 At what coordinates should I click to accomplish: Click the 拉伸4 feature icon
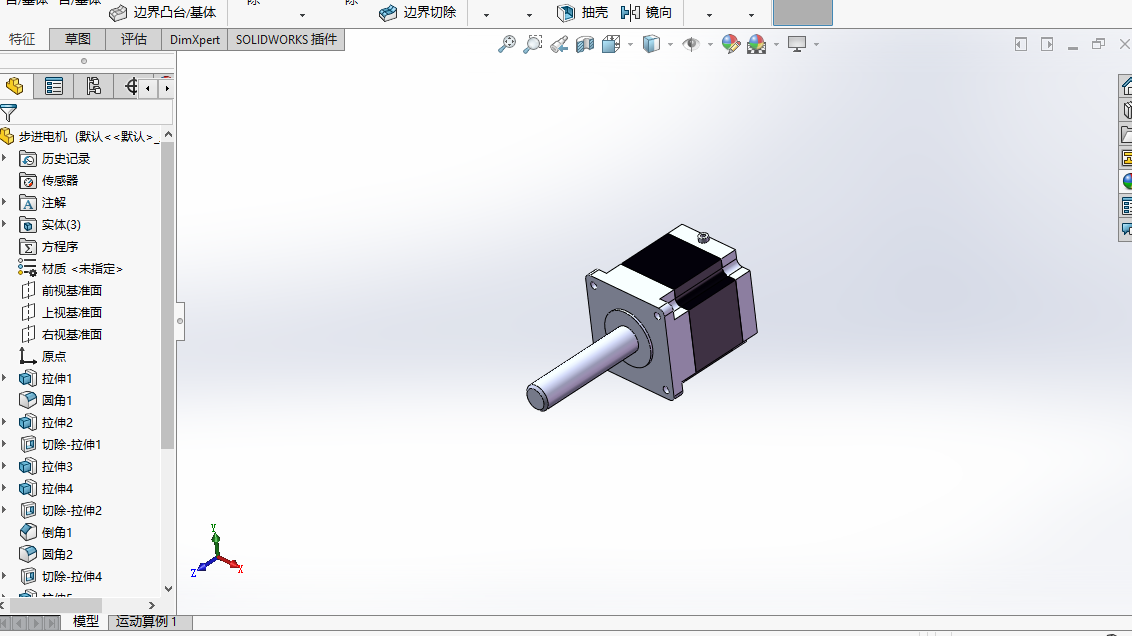coord(27,488)
